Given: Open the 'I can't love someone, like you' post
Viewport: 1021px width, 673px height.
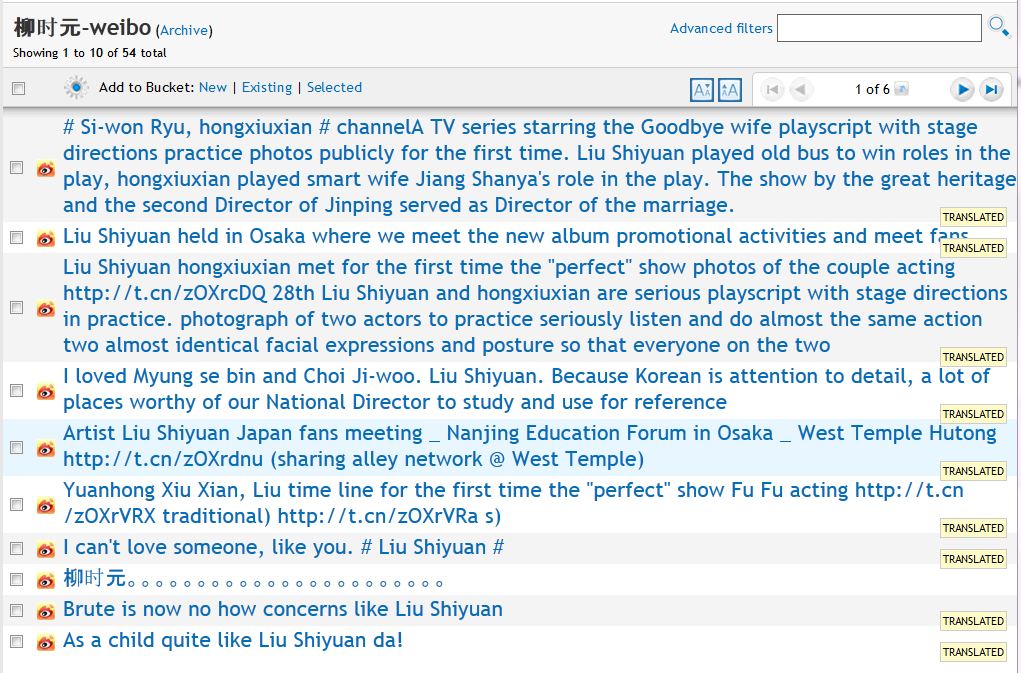Looking at the screenshot, I should coord(283,547).
